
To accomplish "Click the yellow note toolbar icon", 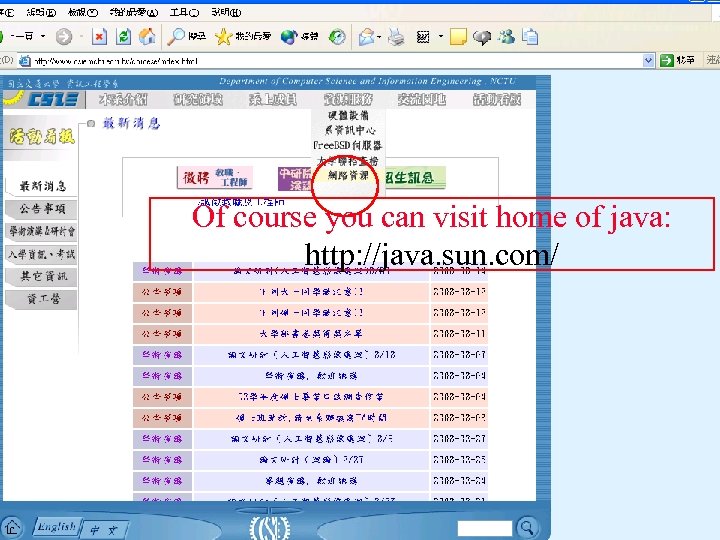I will (x=458, y=36).
